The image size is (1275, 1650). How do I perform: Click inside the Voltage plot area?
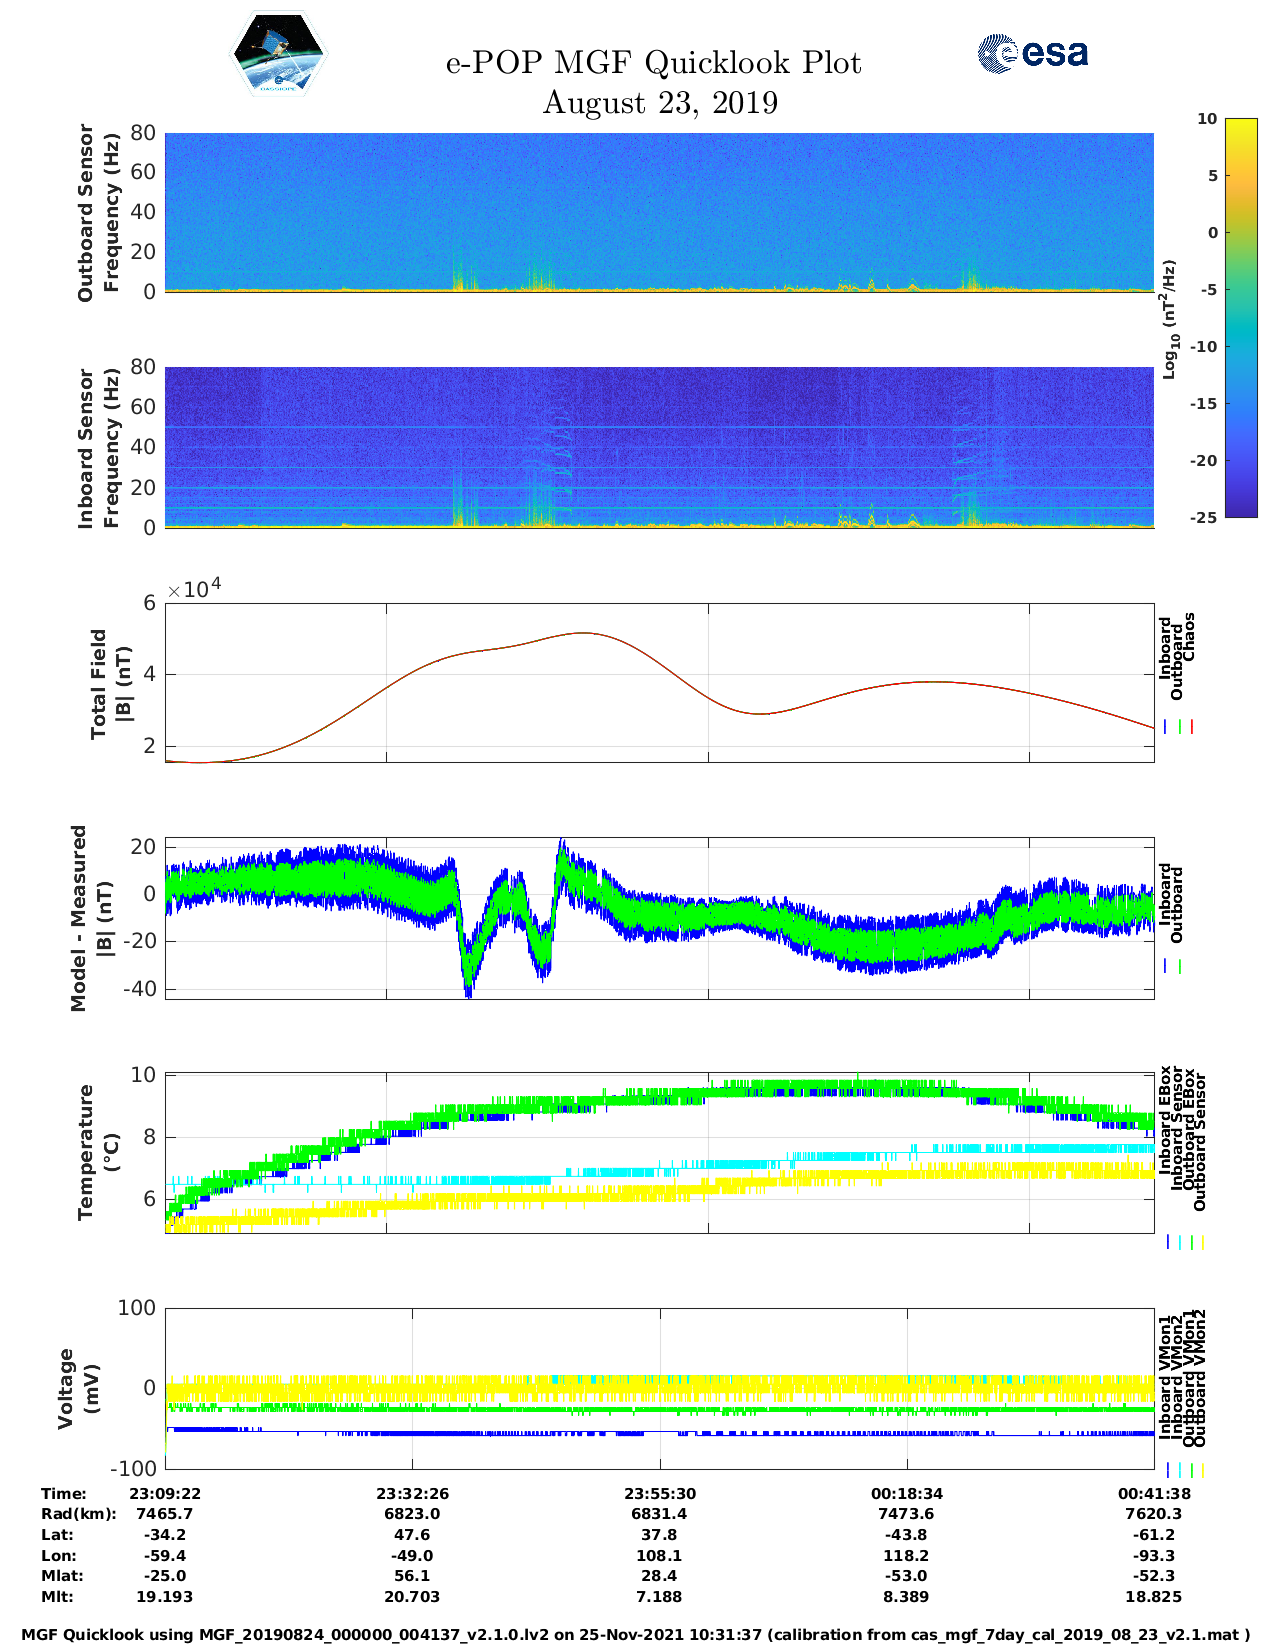(x=659, y=1388)
